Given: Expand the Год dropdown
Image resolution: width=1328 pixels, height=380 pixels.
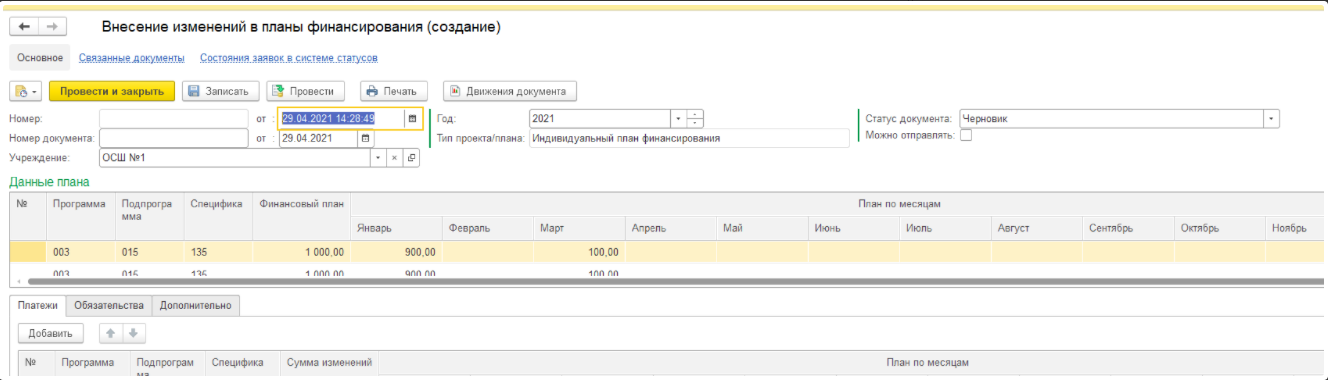Looking at the screenshot, I should pyautogui.click(x=677, y=118).
